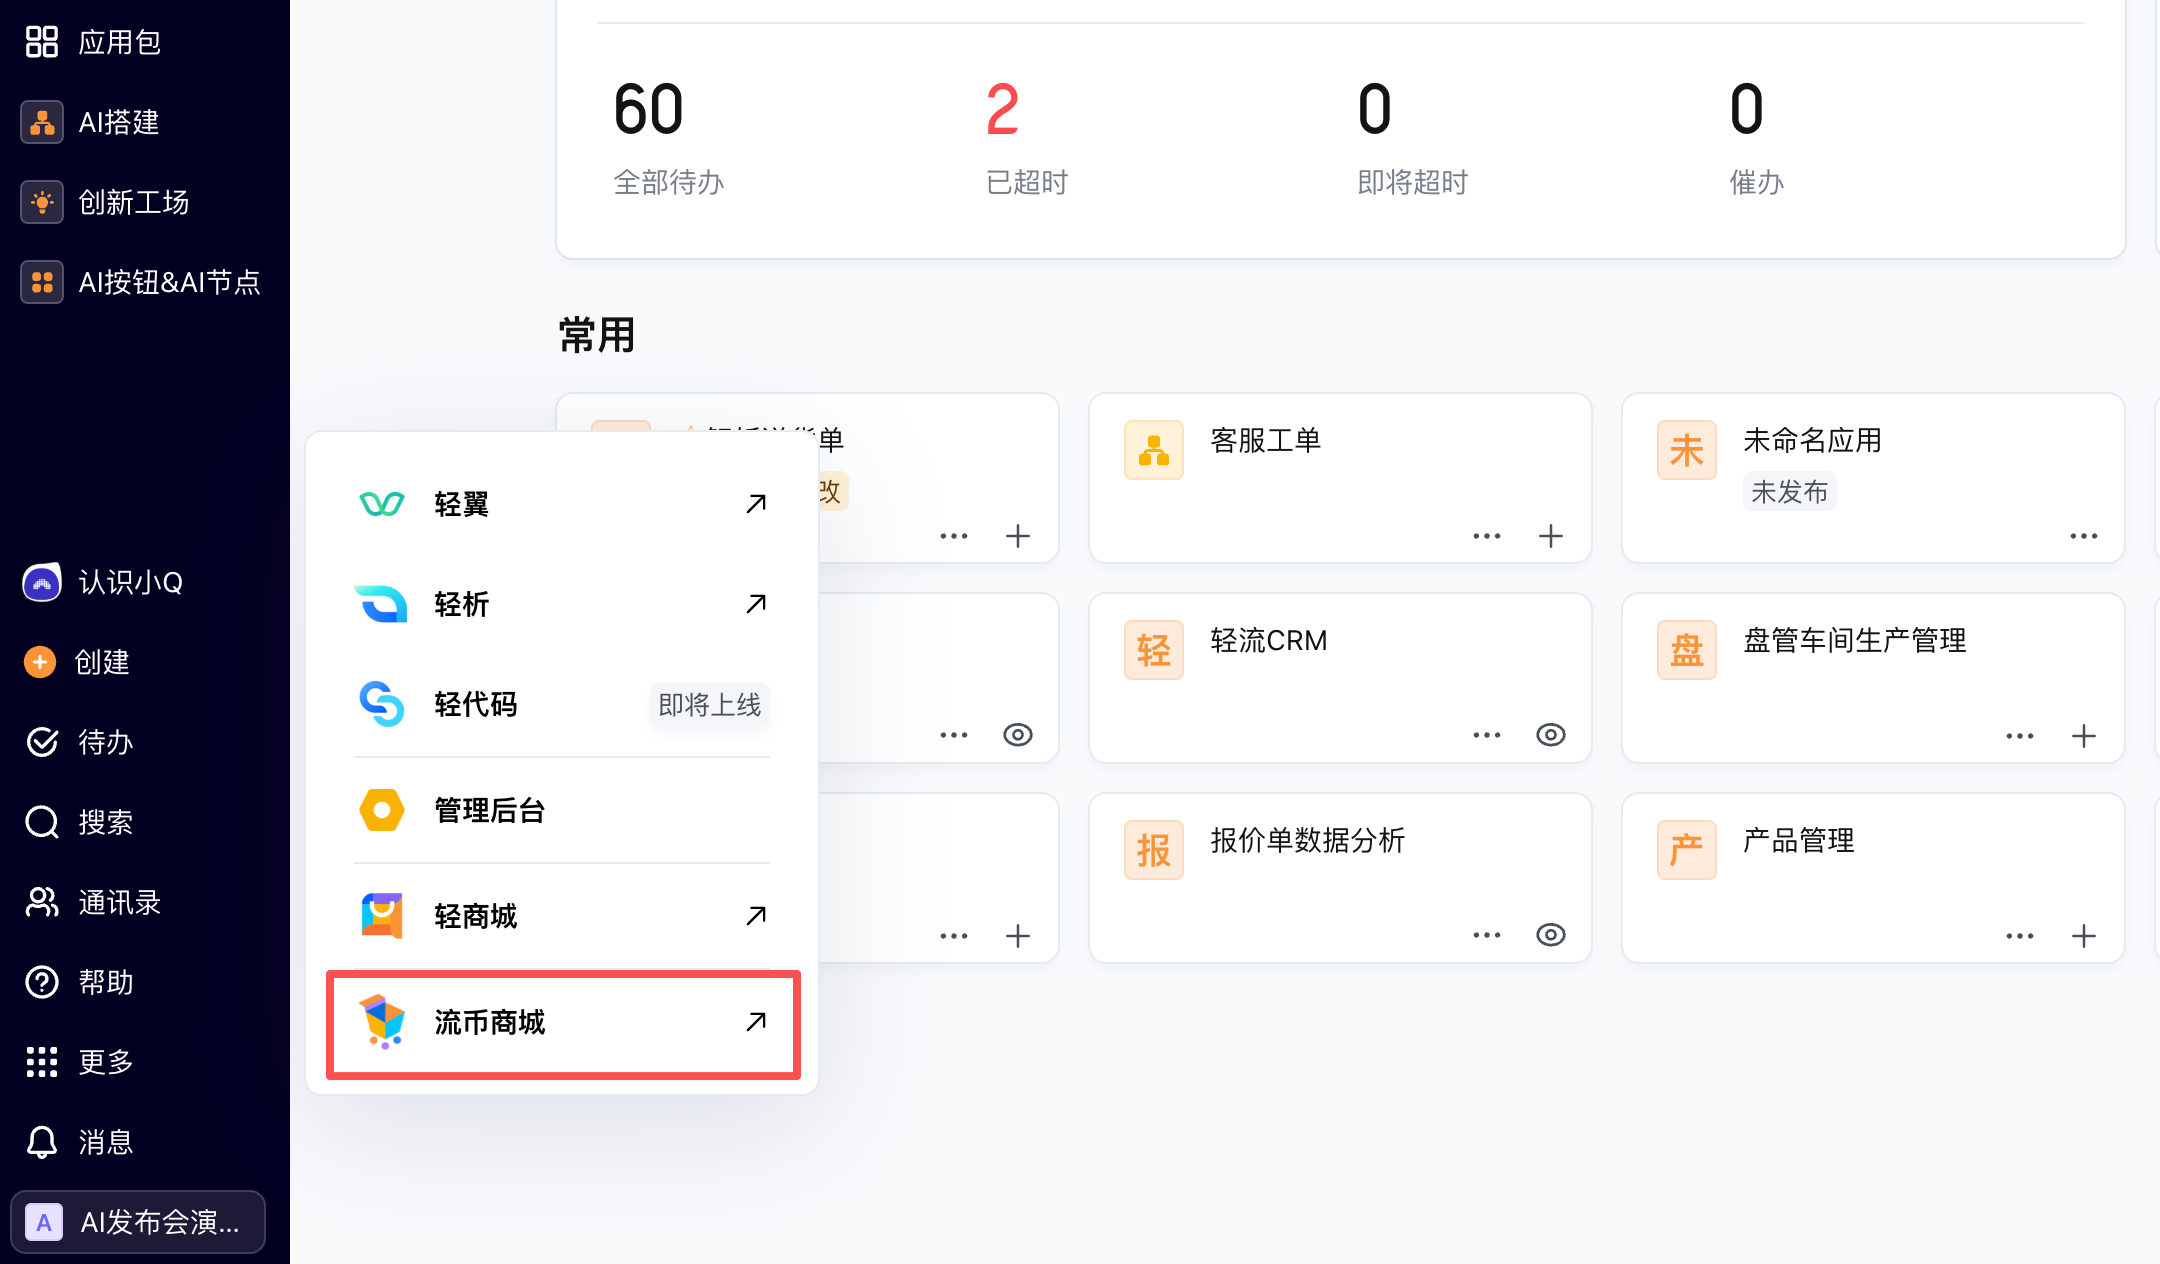The width and height of the screenshot is (2160, 1264).
Task: Click the 认识小Q avatar icon
Action: (x=42, y=582)
